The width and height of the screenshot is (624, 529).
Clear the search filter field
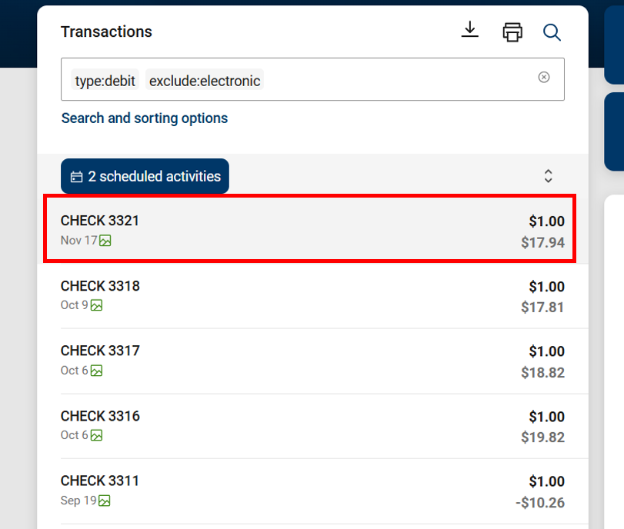click(544, 77)
